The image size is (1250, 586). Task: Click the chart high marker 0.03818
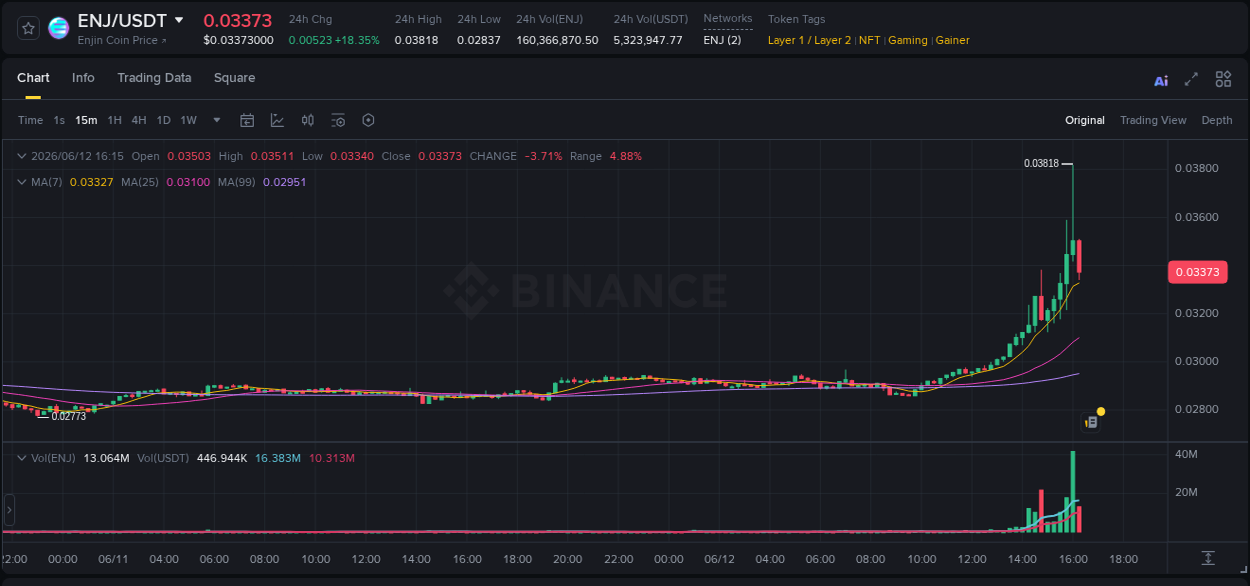pyautogui.click(x=1041, y=163)
